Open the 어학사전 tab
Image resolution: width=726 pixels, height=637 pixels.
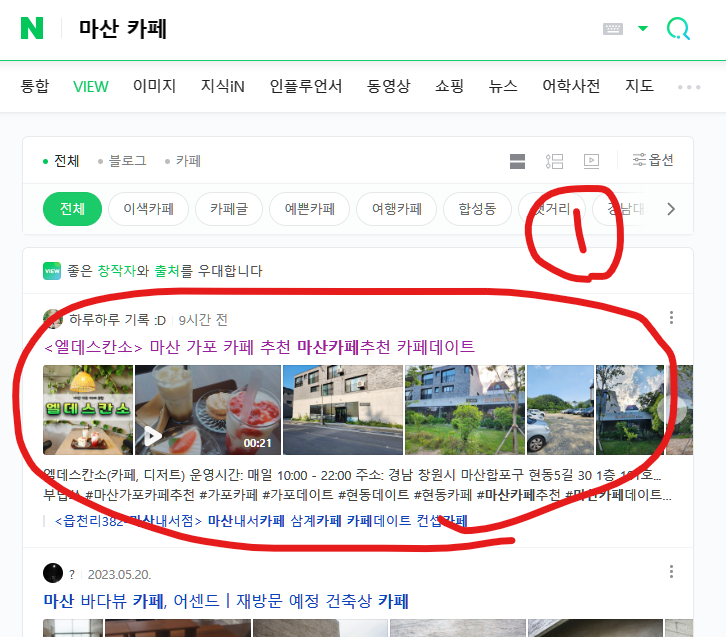pos(571,86)
